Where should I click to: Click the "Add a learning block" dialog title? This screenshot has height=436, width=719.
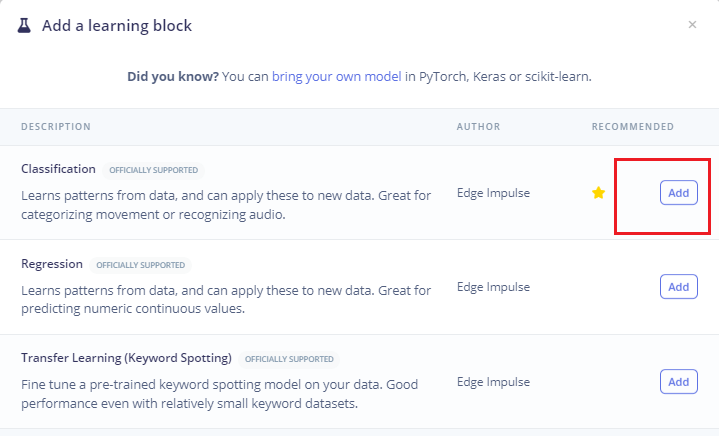click(117, 25)
